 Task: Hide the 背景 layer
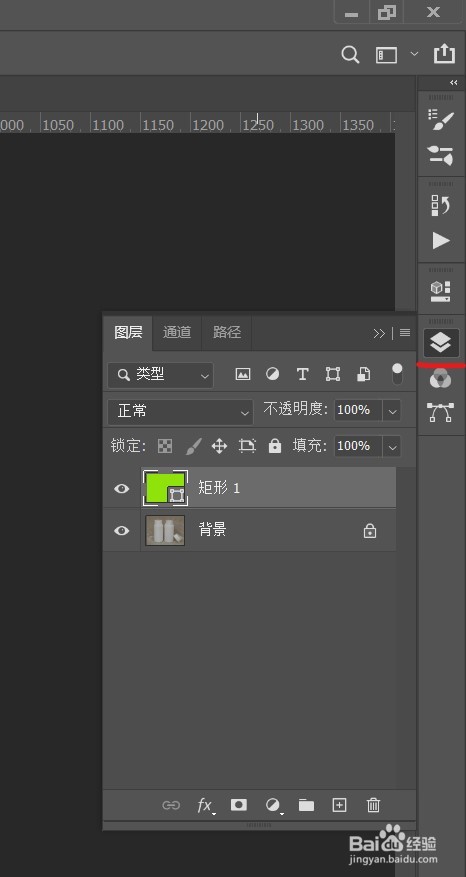tap(121, 530)
